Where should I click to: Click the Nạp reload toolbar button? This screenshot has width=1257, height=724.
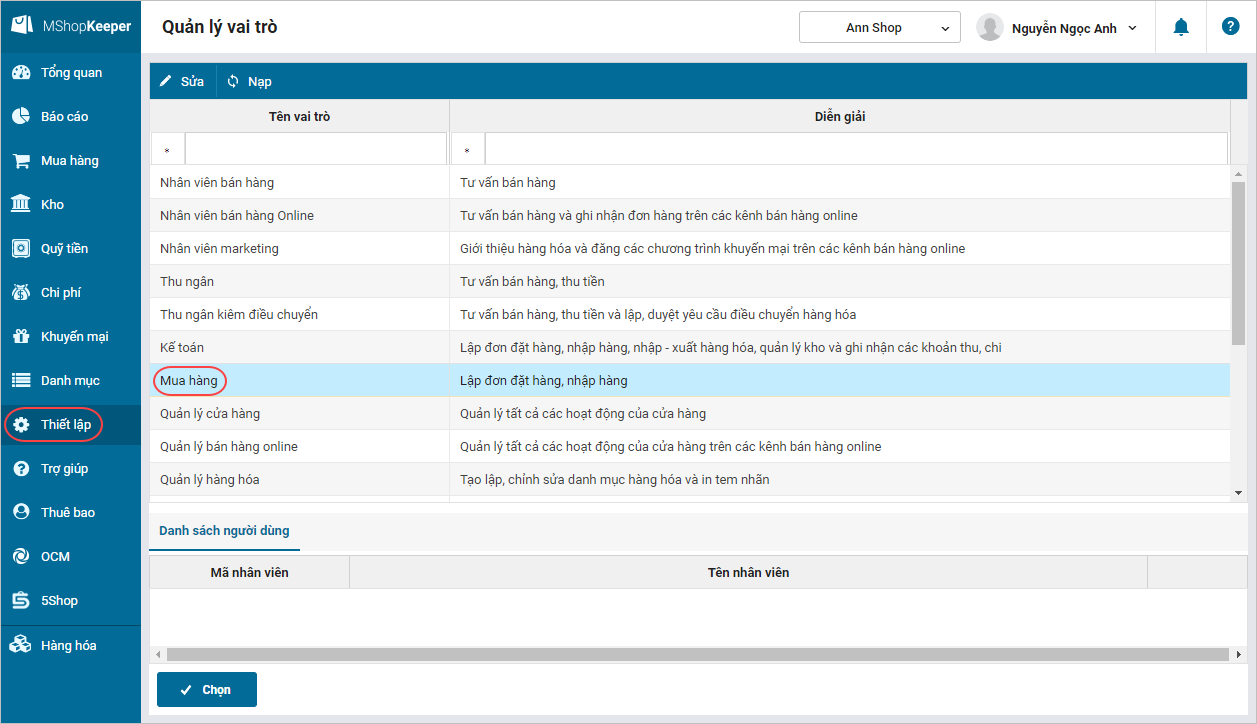(x=249, y=81)
